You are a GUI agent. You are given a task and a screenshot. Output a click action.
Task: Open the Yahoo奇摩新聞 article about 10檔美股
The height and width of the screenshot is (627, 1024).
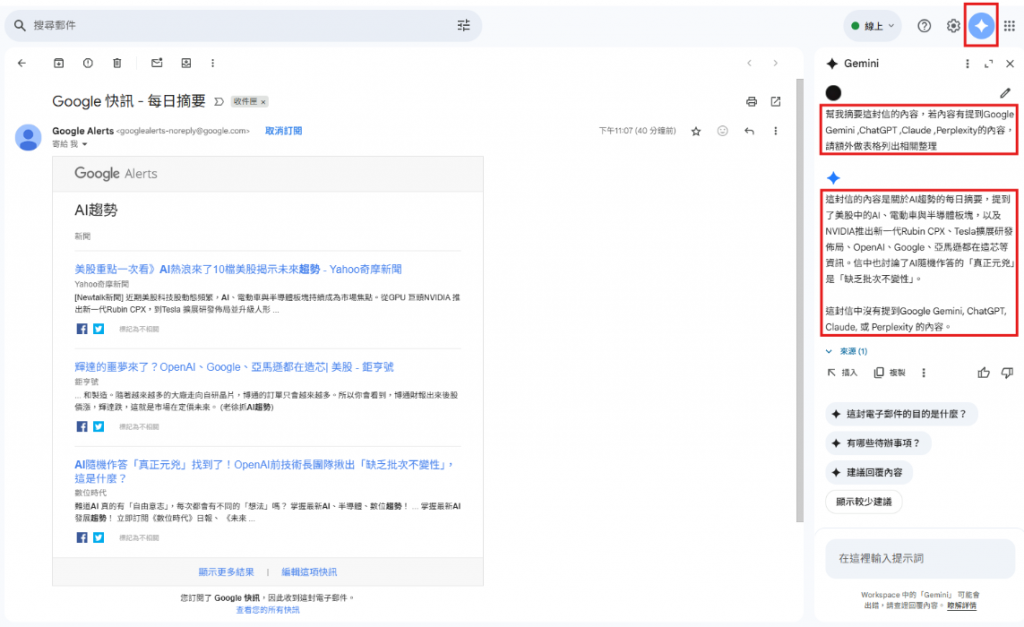coord(238,269)
